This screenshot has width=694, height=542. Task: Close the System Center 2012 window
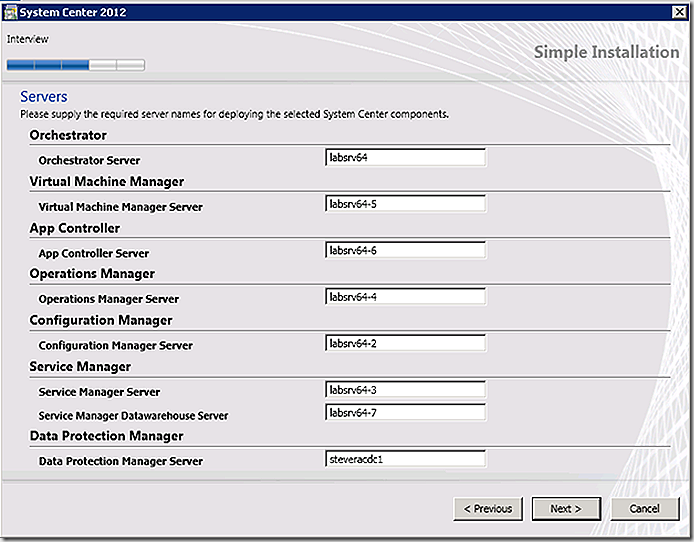tap(679, 12)
